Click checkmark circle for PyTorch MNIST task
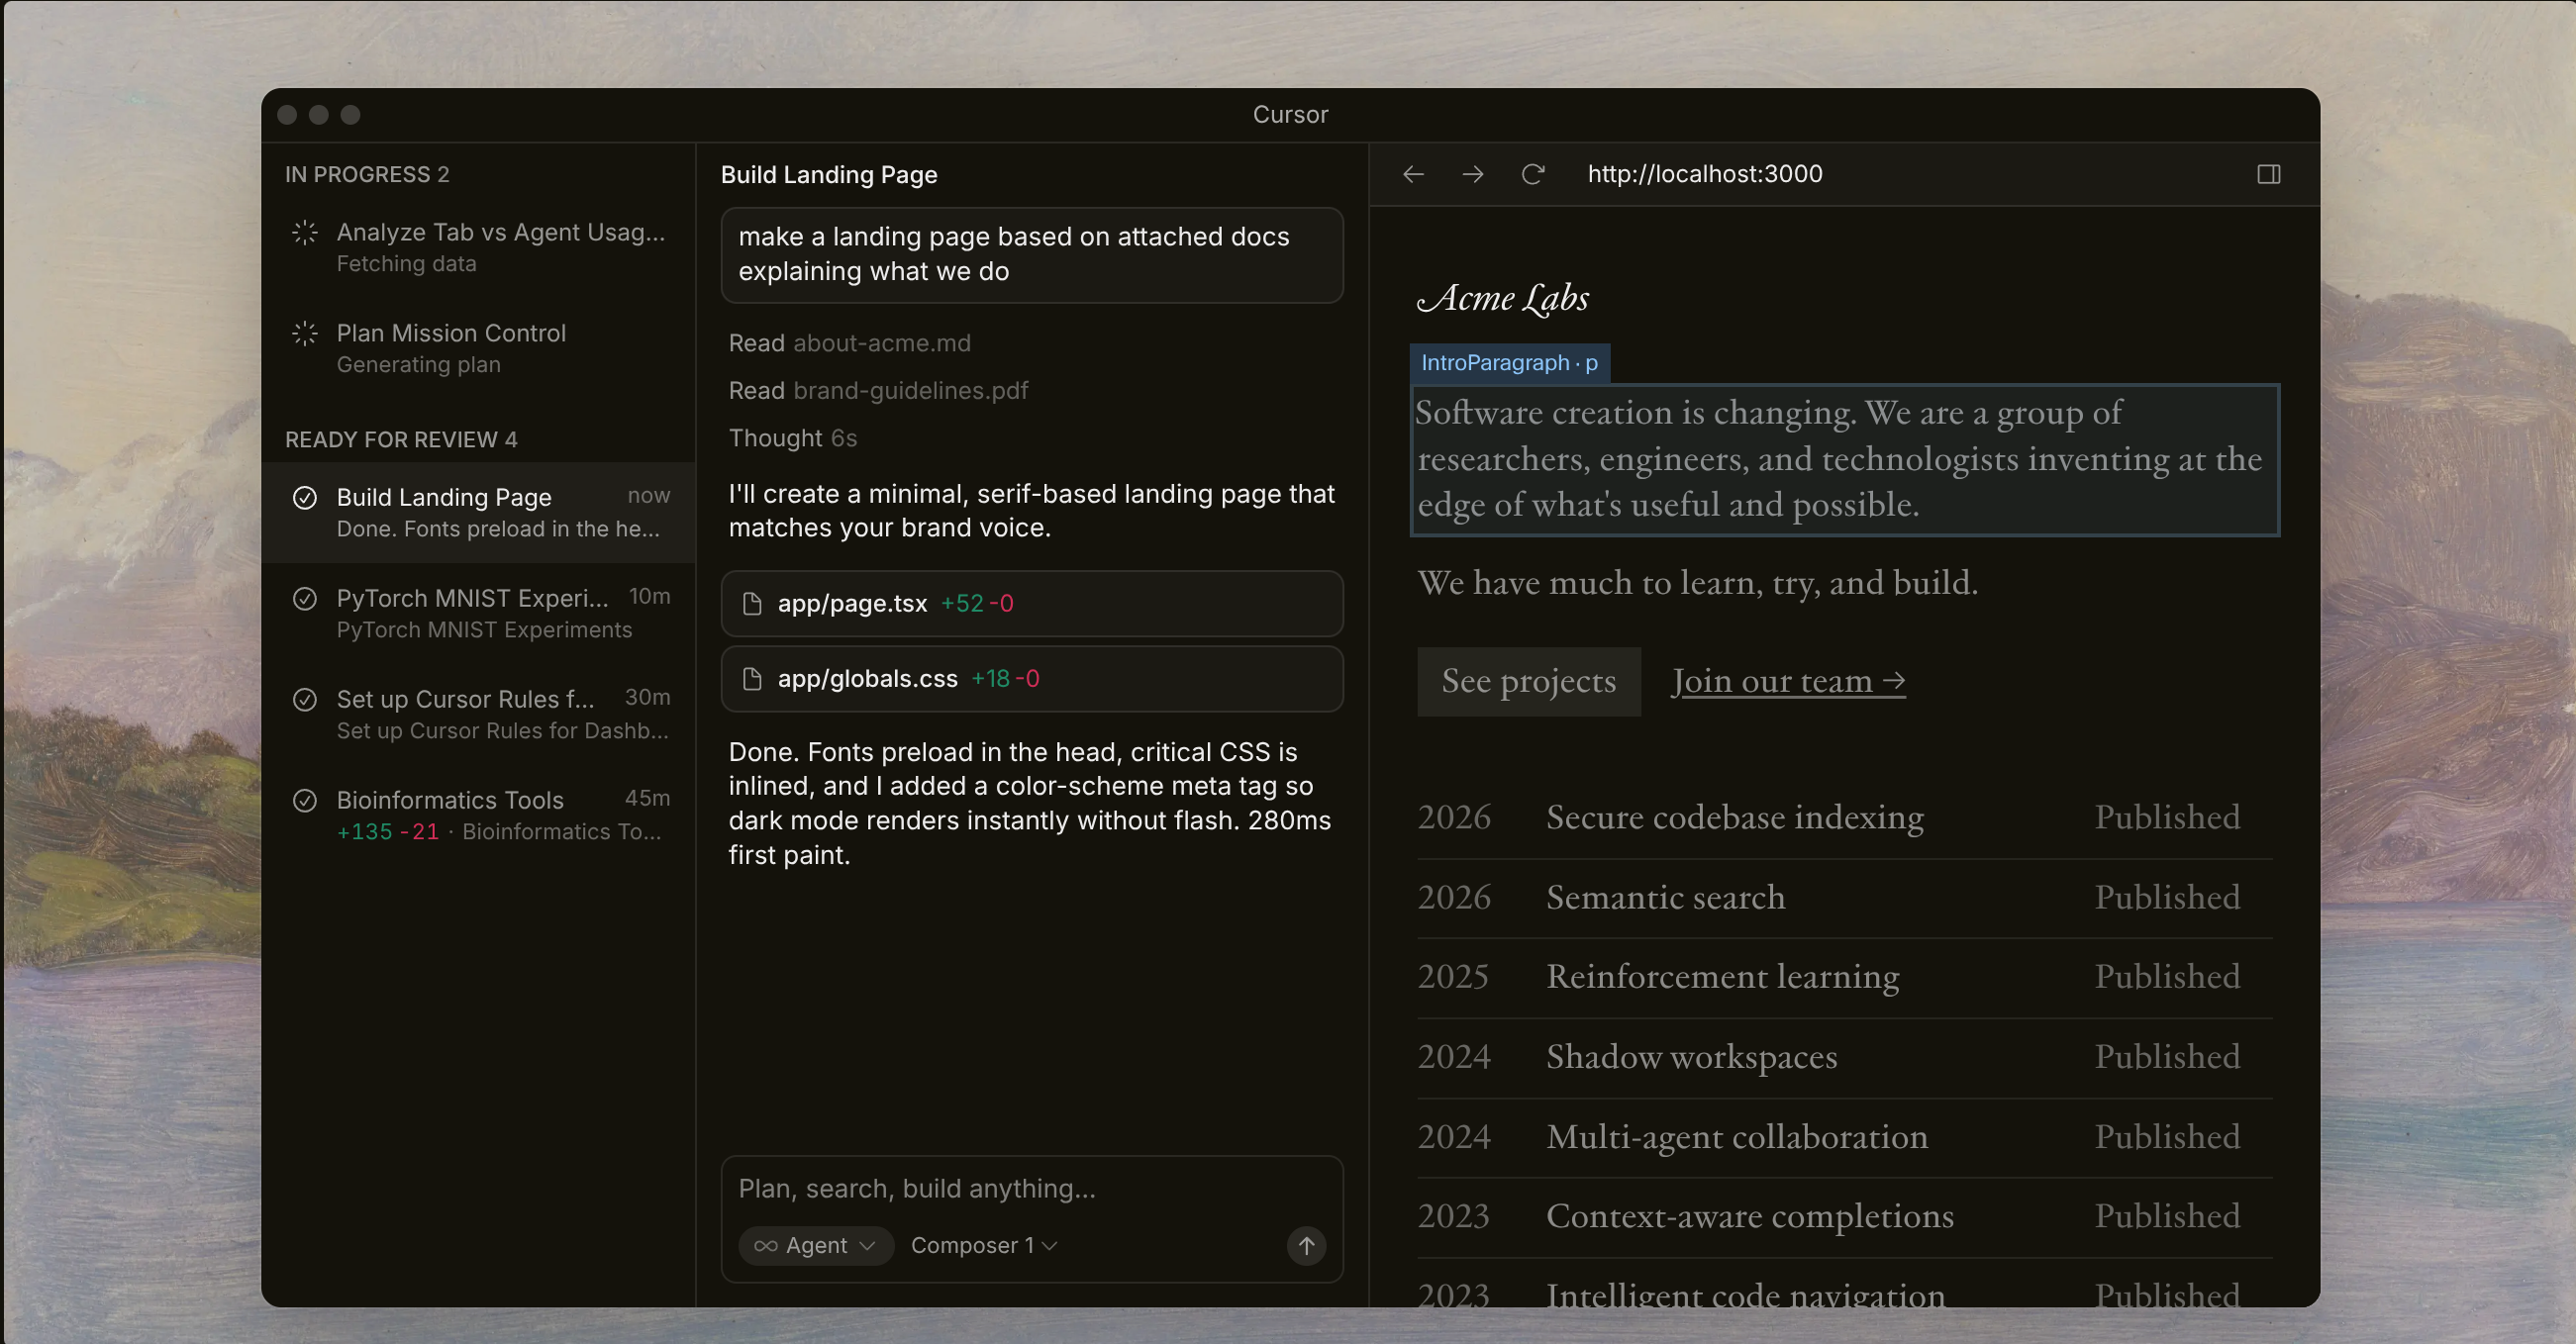Image resolution: width=2576 pixels, height=1344 pixels. click(x=304, y=598)
